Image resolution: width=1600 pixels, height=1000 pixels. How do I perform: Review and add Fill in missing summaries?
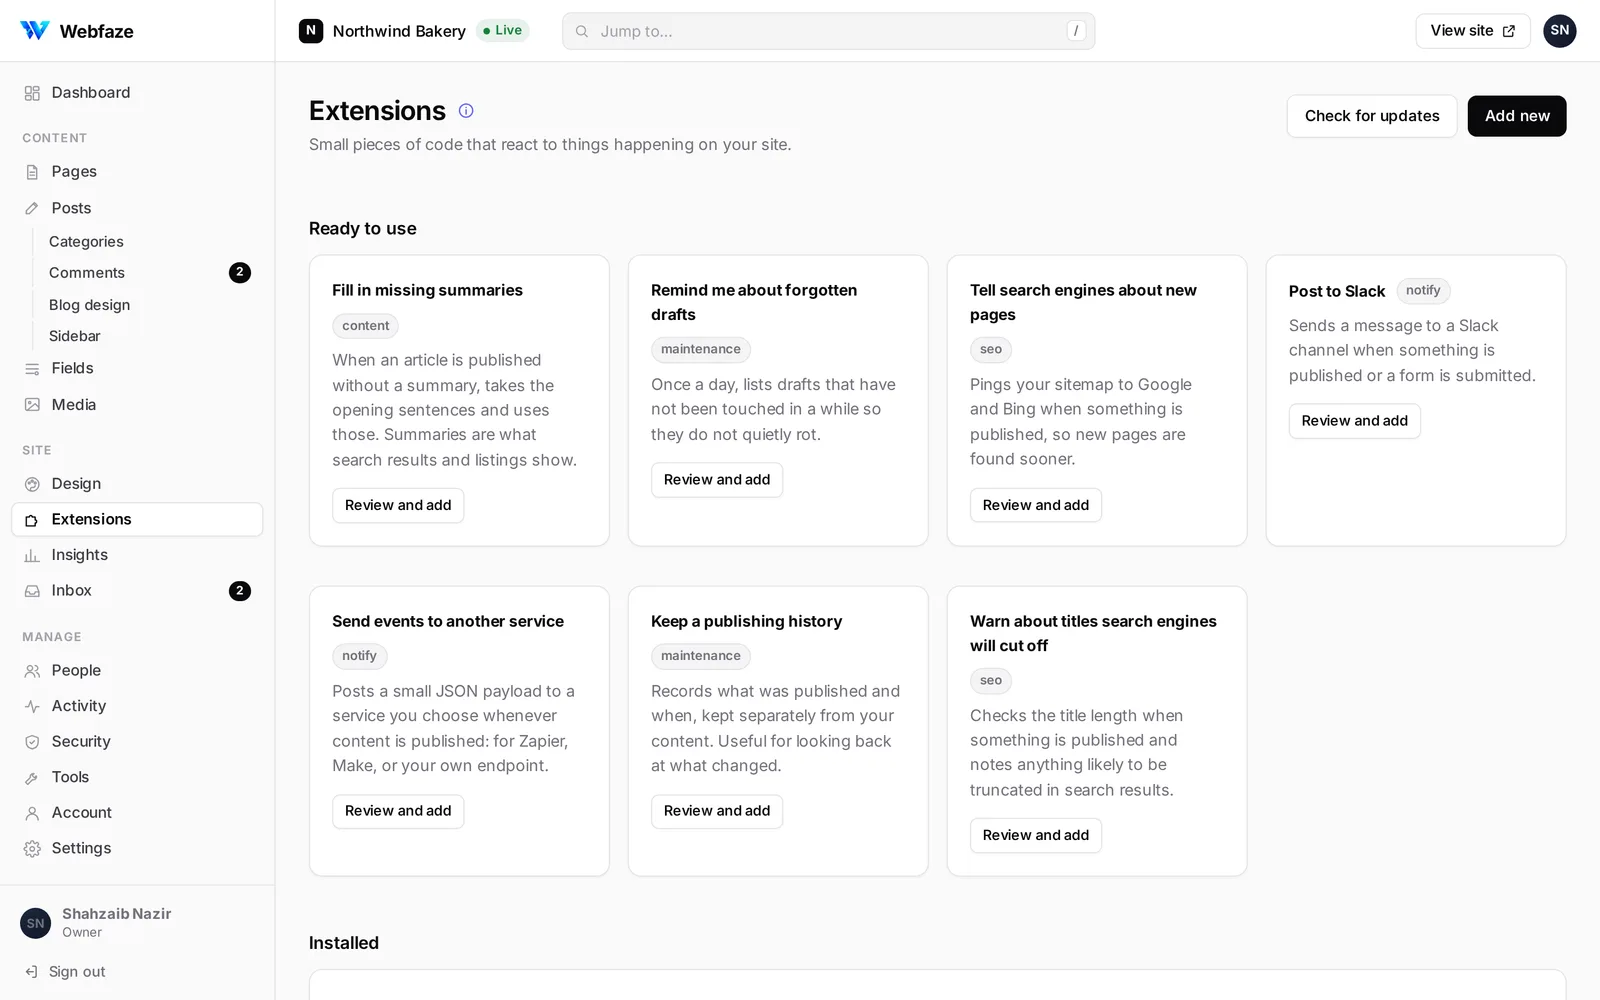[398, 505]
